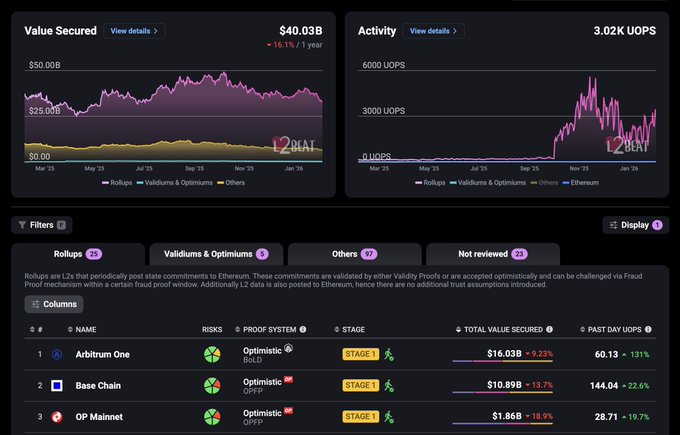Open the Display options menu
680x435 pixels.
click(x=635, y=225)
